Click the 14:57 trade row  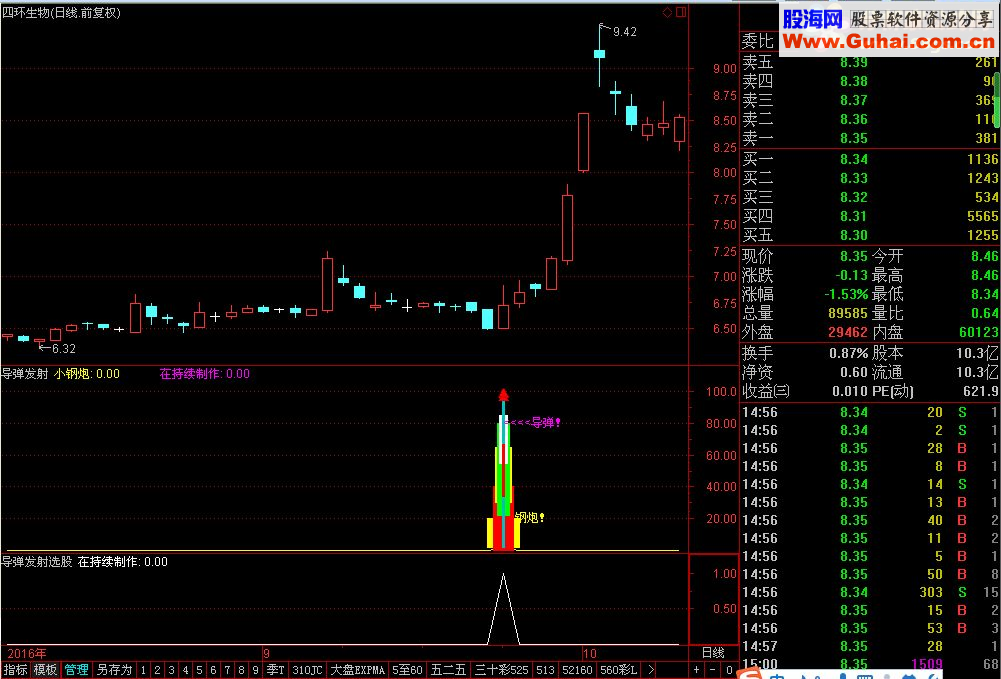pos(870,646)
